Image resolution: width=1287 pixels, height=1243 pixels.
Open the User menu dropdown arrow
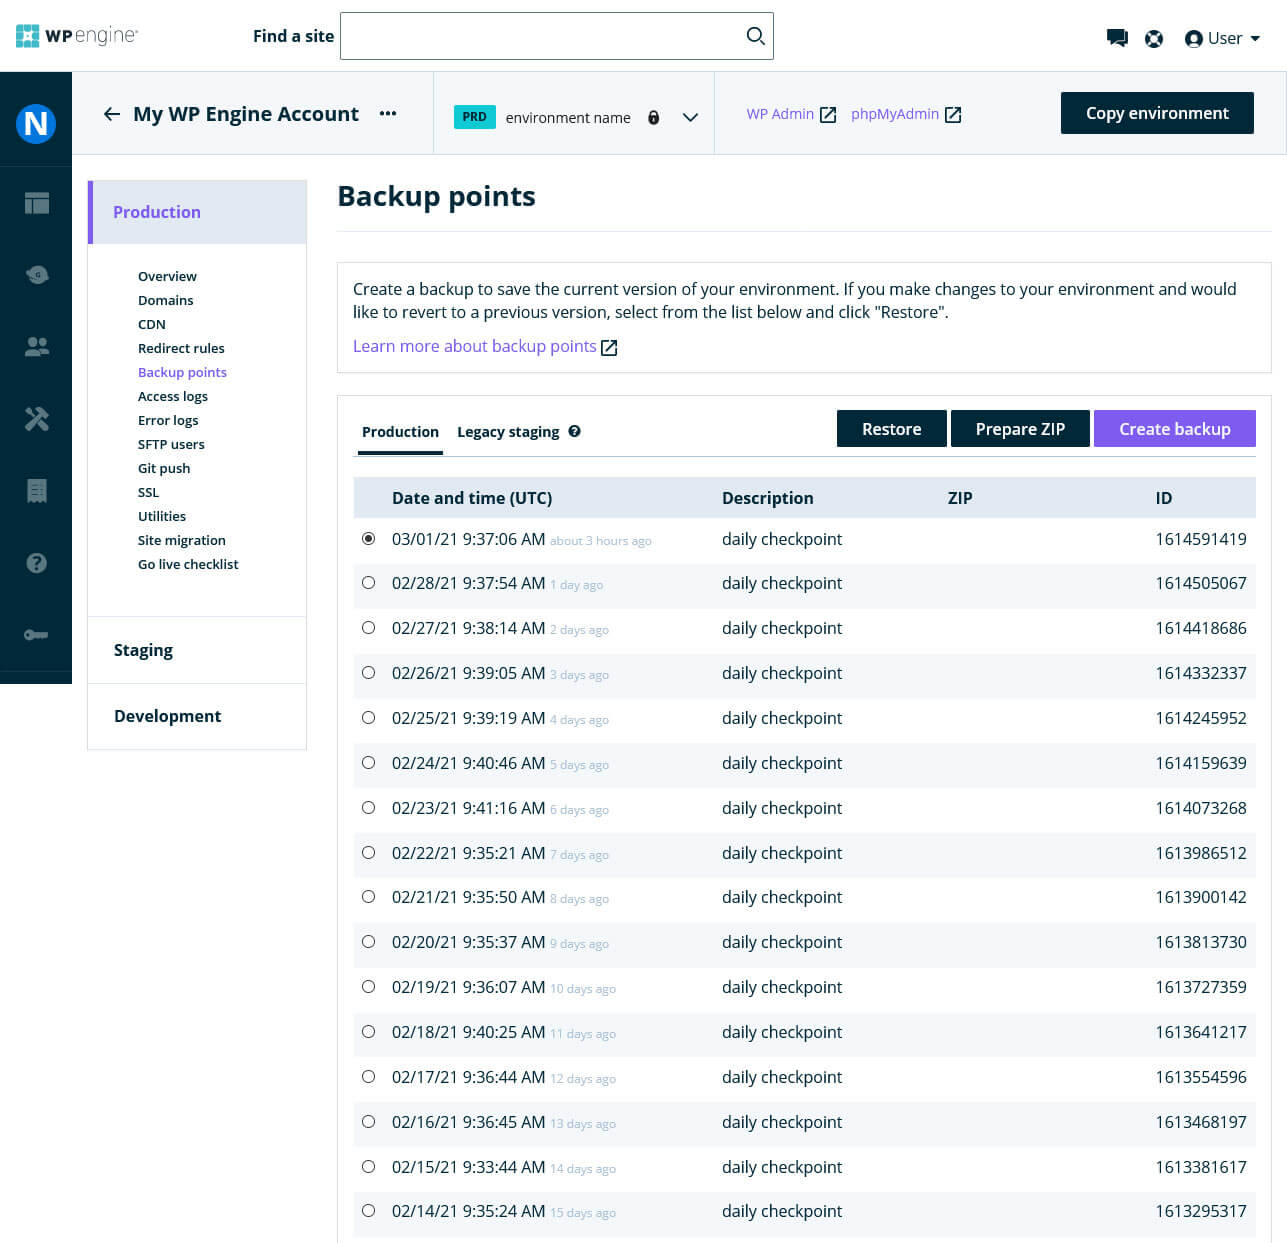point(1255,39)
